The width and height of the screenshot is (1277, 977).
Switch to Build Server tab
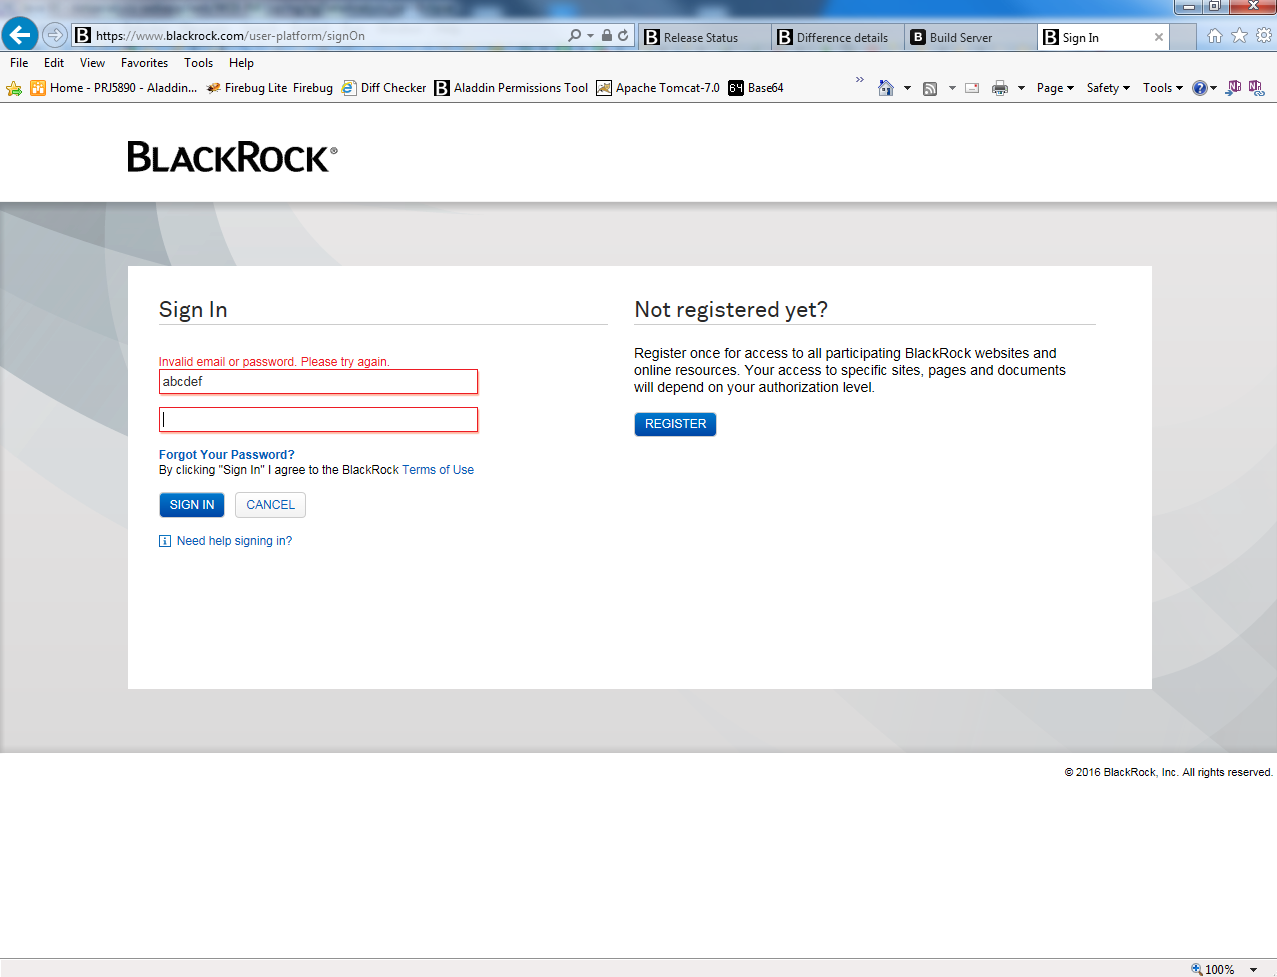click(971, 37)
